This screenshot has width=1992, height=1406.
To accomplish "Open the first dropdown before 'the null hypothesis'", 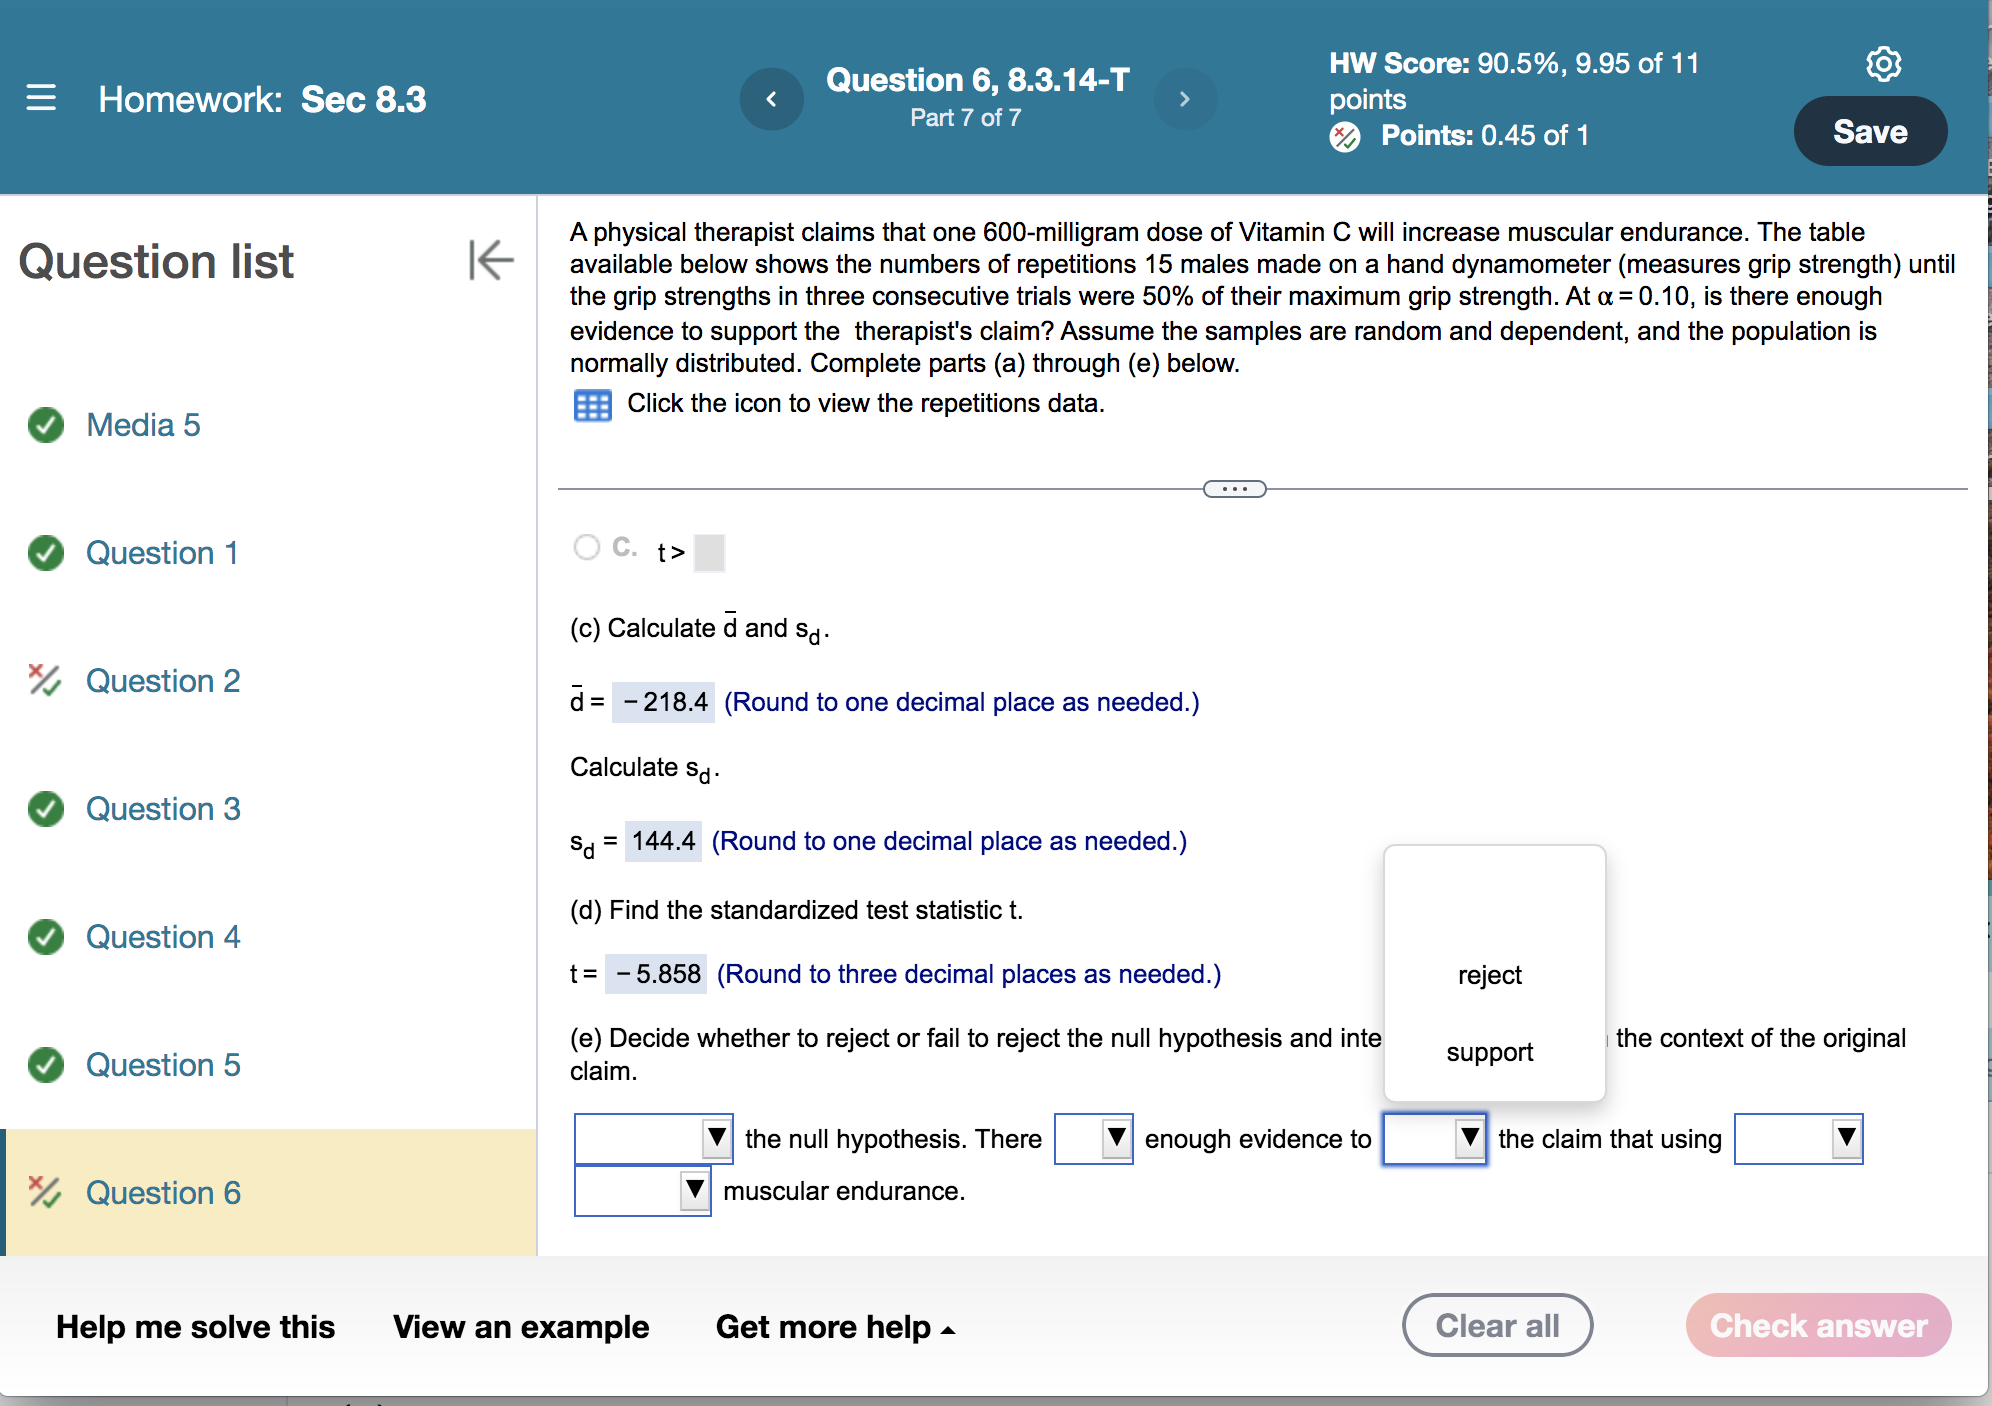I will [653, 1138].
